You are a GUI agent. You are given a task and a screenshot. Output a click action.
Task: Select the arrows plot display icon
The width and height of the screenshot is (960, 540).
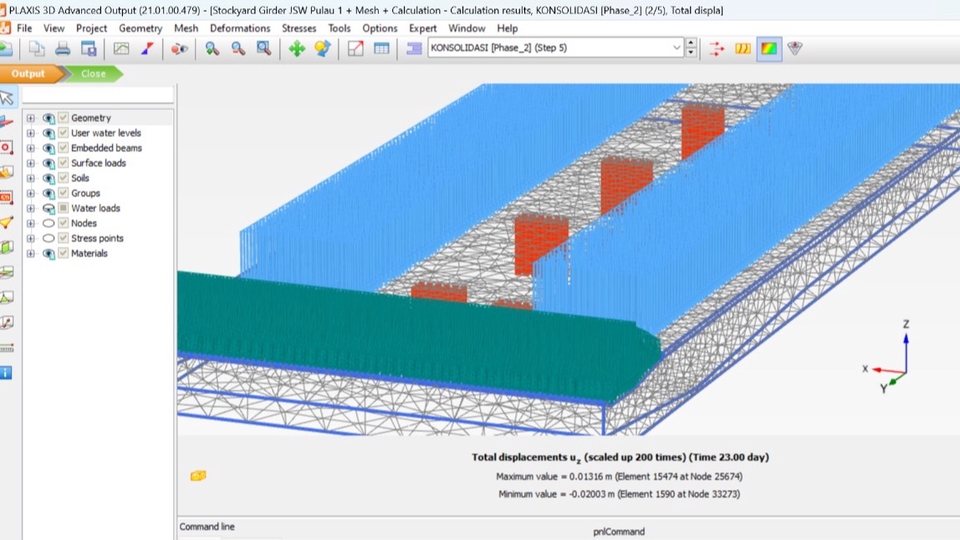coord(717,48)
